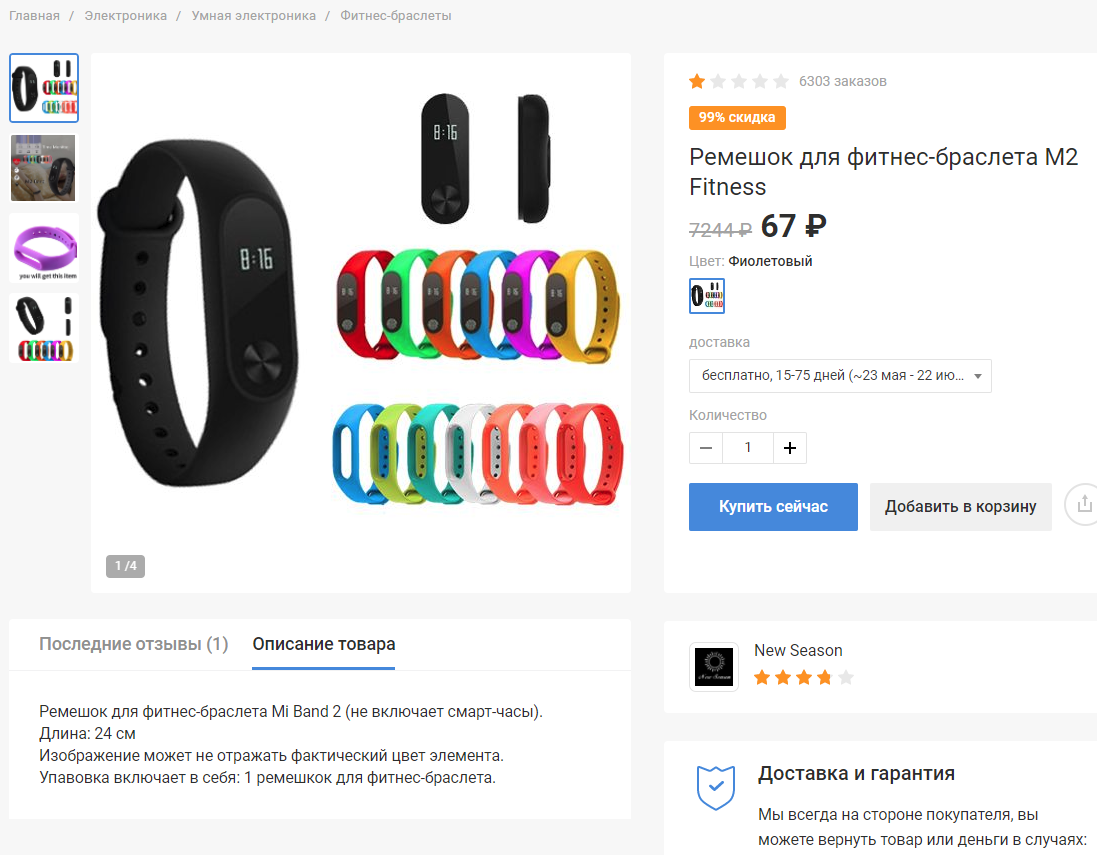The height and width of the screenshot is (855, 1097).
Task: Select the purple color variant swatch
Action: 707,296
